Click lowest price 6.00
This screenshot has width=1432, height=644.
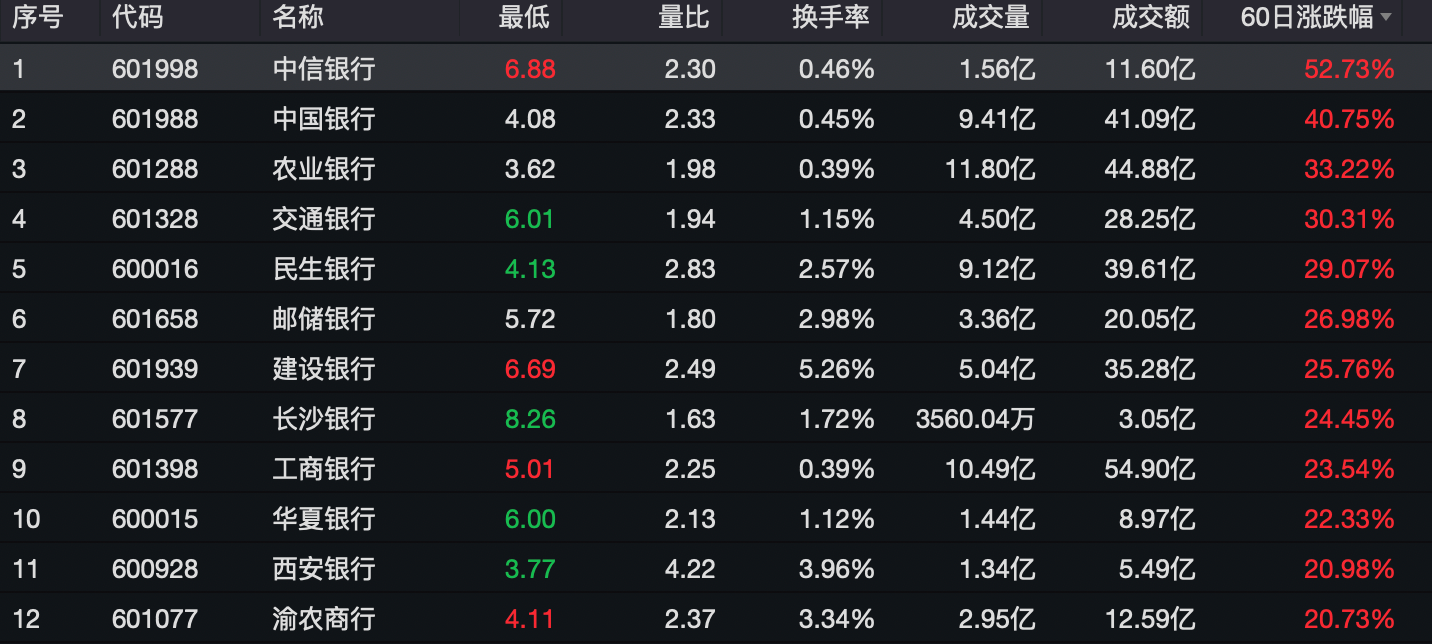530,518
